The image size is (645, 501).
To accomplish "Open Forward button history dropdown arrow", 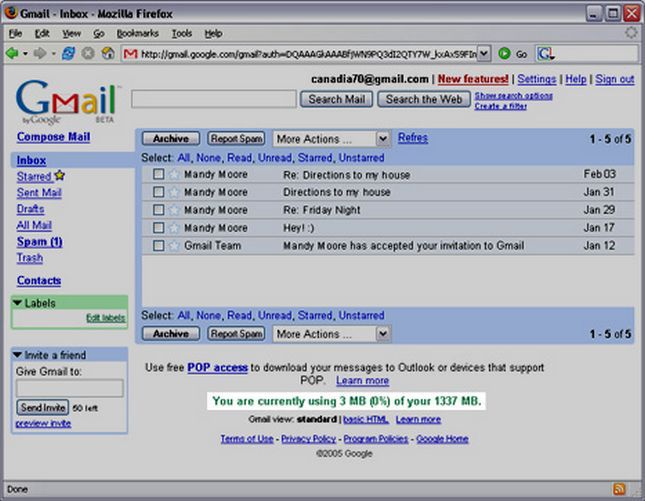I will 53,54.
